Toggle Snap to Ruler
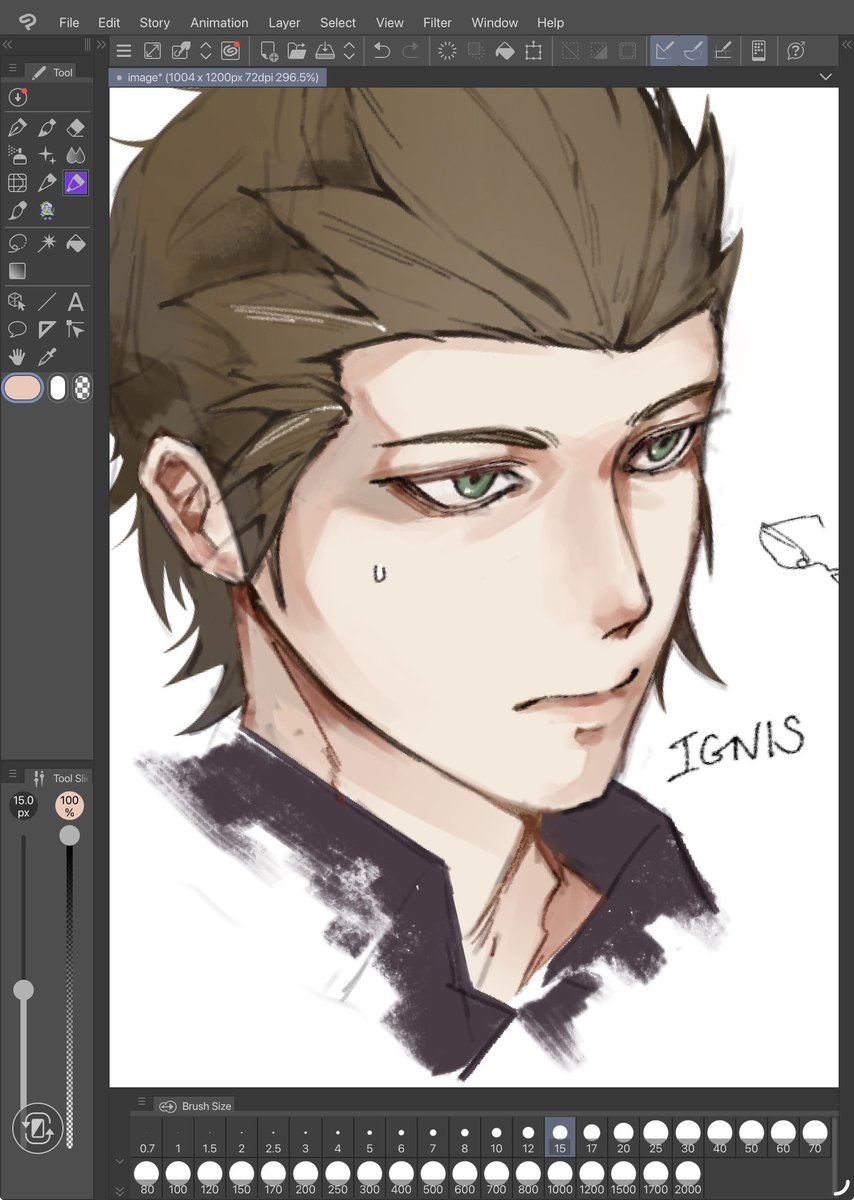Screen dimensions: 854x1200 [664, 51]
